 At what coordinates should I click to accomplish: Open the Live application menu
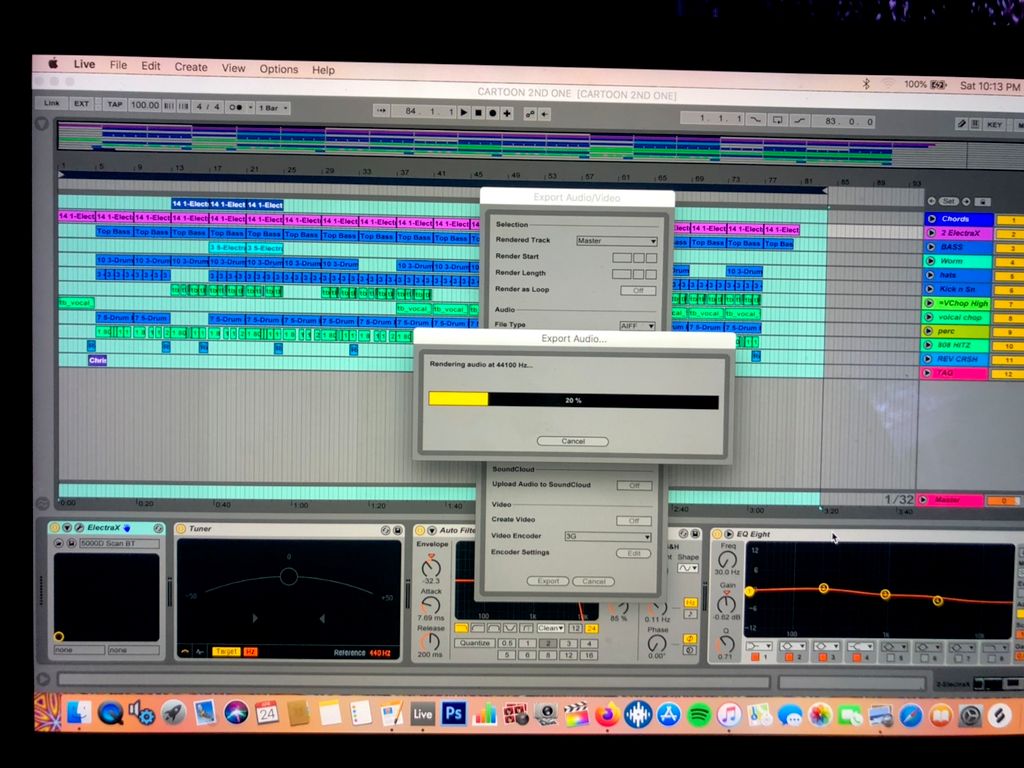pyautogui.click(x=84, y=64)
